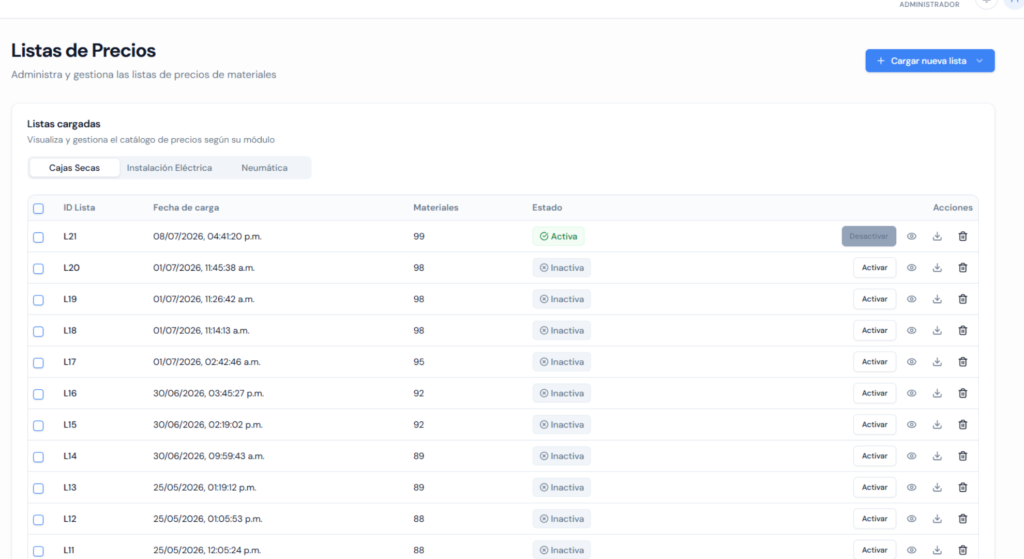Mark the L15 row checkbox
The image size is (1024, 559).
[x=39, y=425]
